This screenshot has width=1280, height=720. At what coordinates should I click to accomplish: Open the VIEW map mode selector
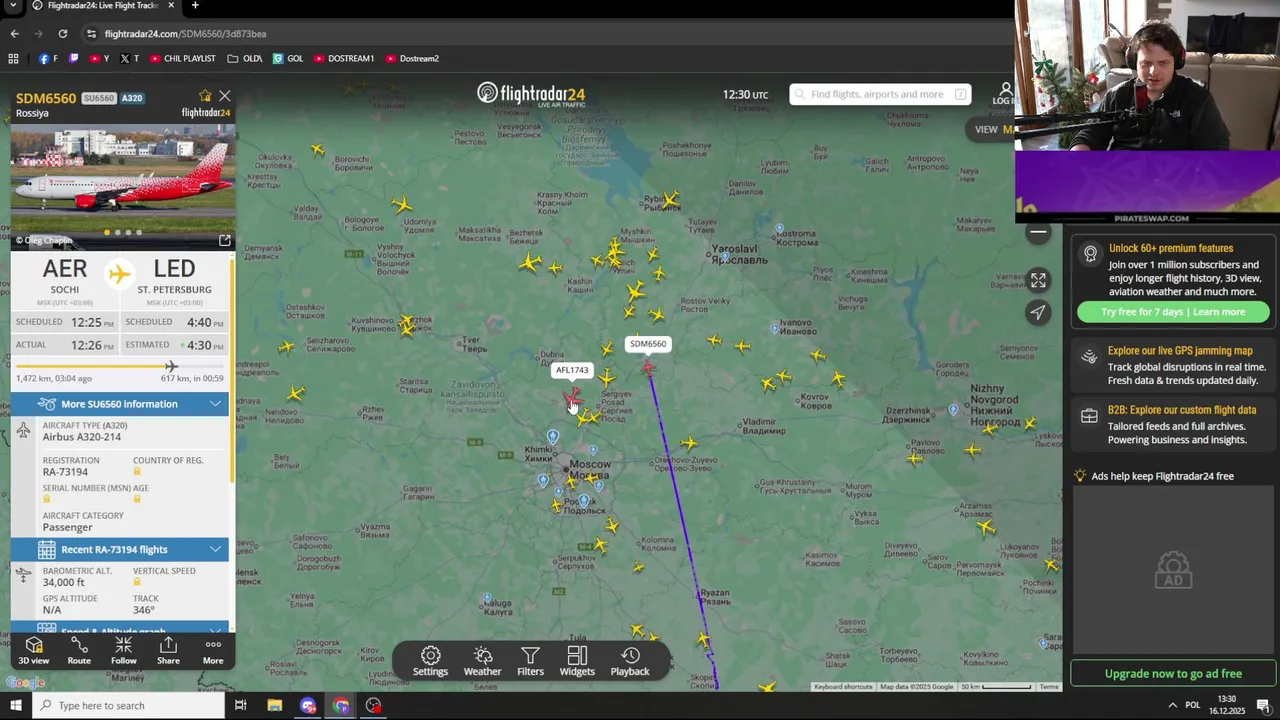click(x=994, y=129)
